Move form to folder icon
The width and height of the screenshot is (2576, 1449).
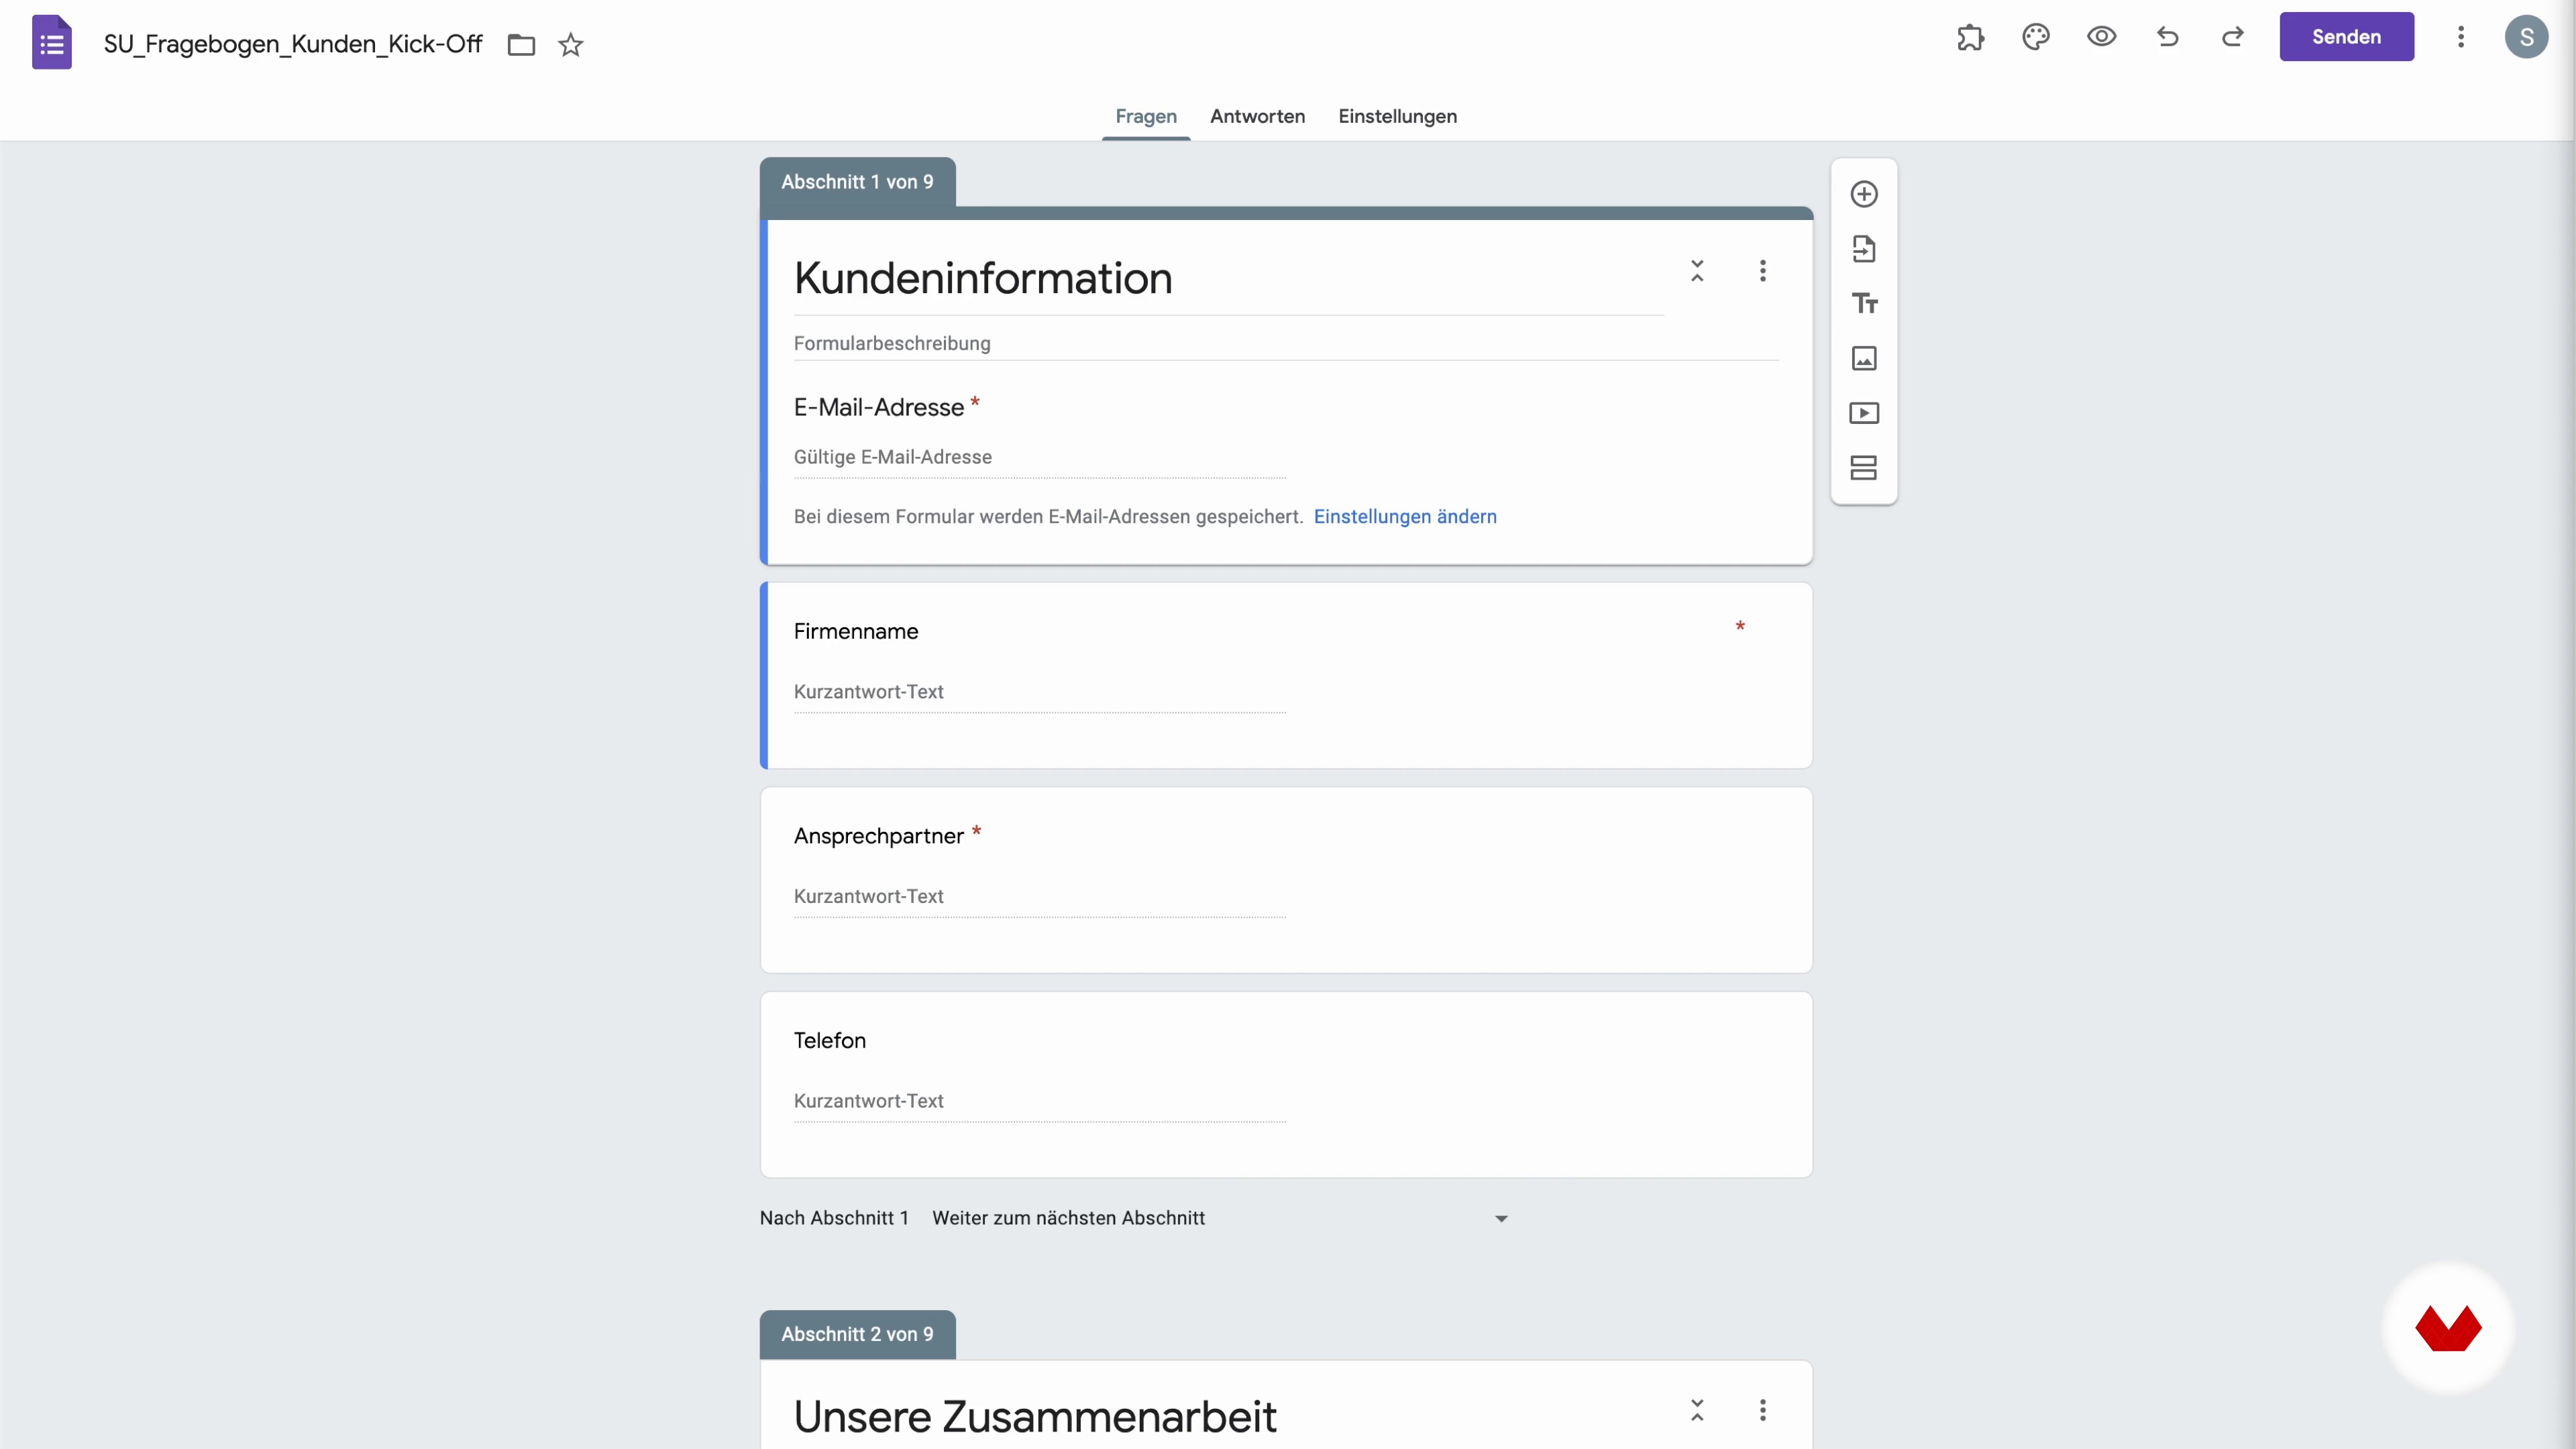pos(521,44)
